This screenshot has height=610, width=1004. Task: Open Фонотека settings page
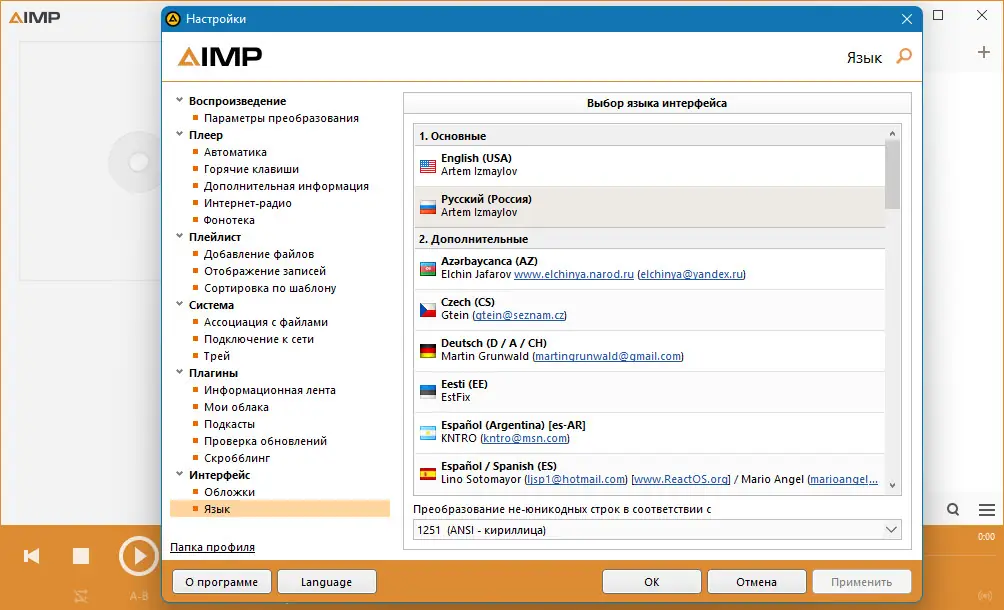tap(229, 220)
